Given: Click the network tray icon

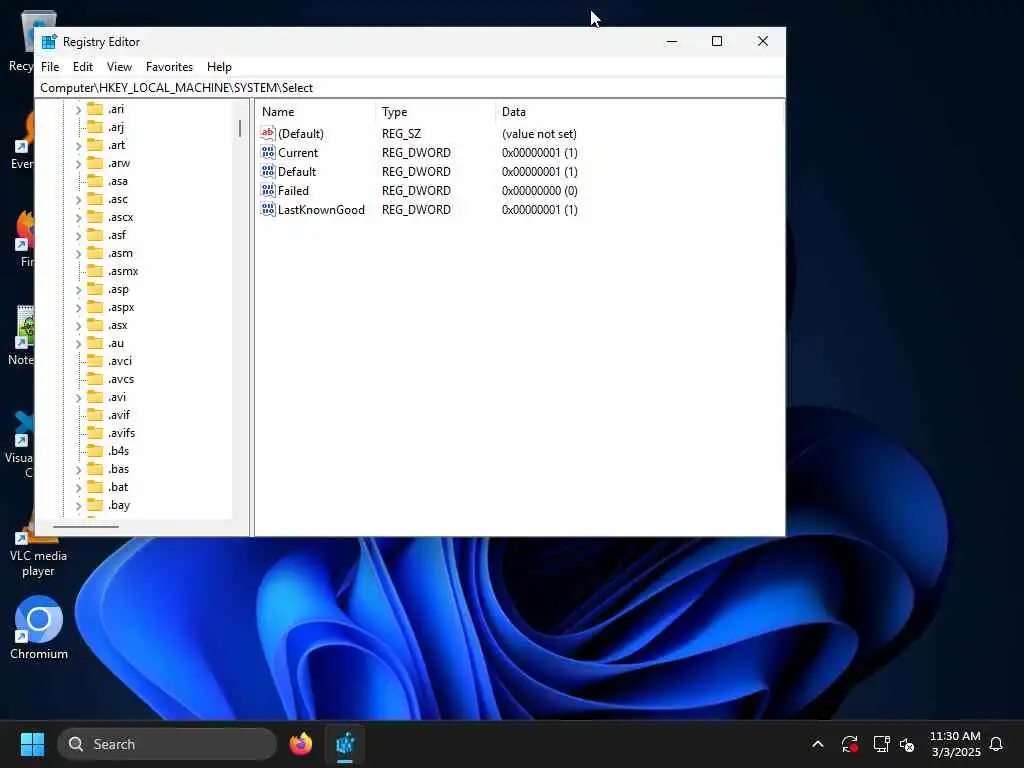Looking at the screenshot, I should 881,744.
